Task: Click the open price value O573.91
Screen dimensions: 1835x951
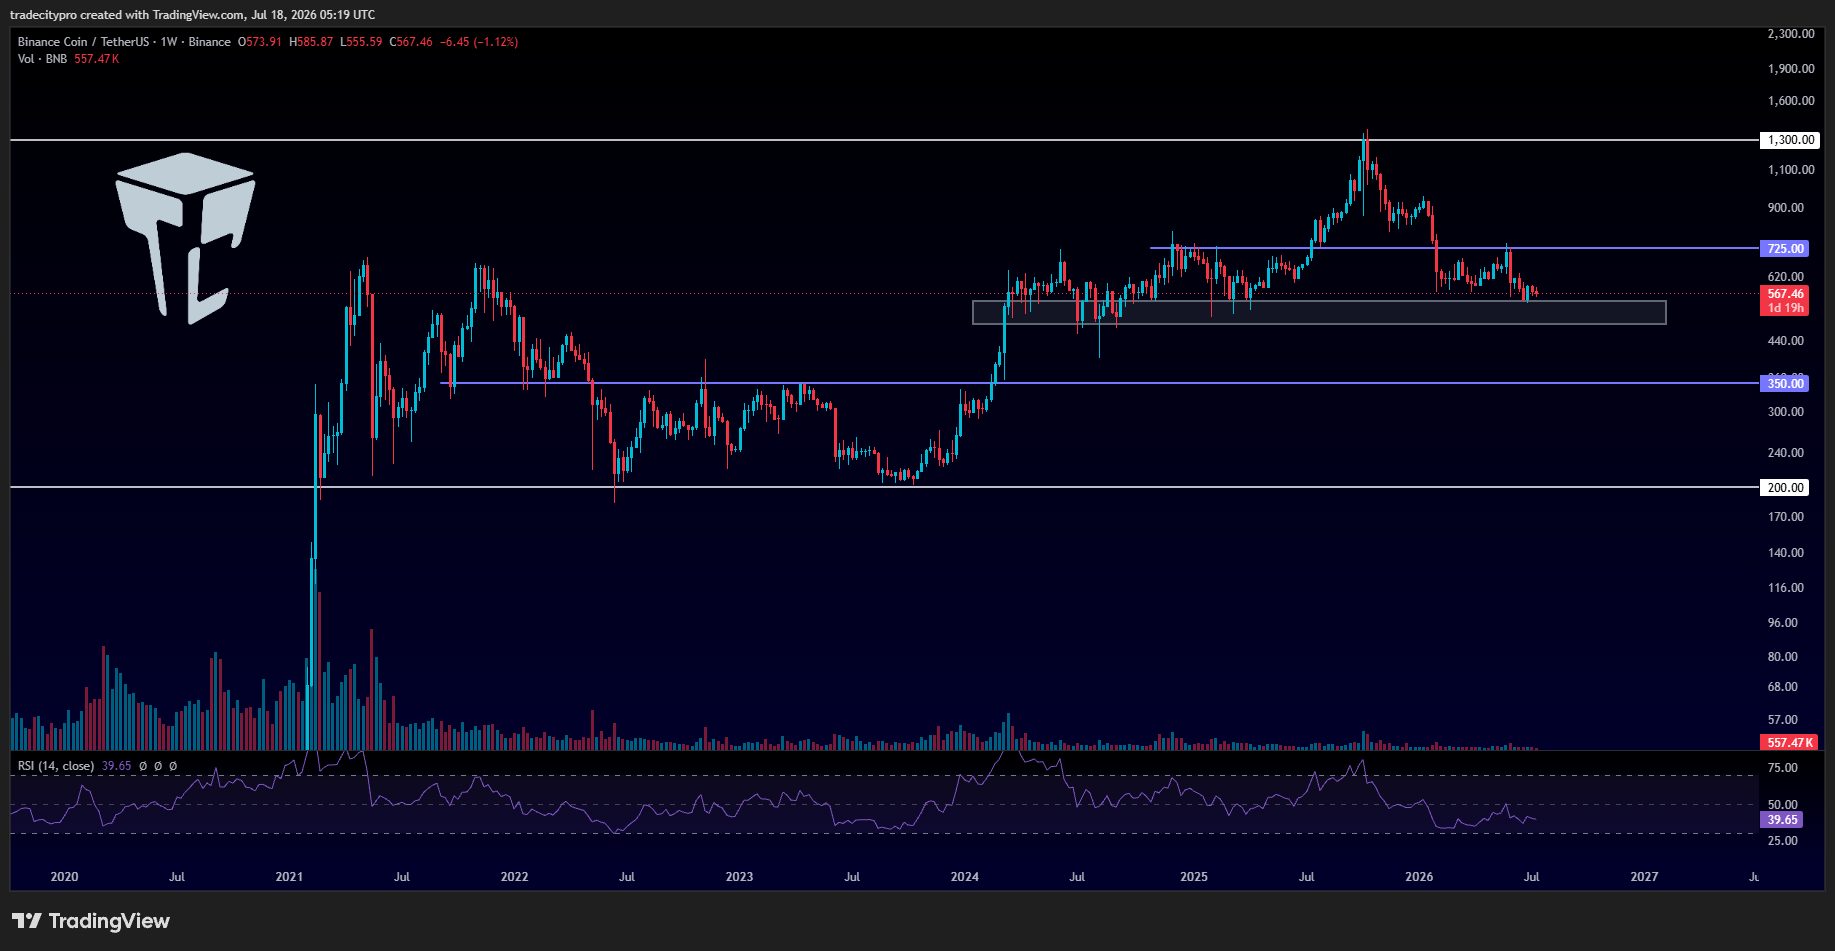Action: point(260,42)
